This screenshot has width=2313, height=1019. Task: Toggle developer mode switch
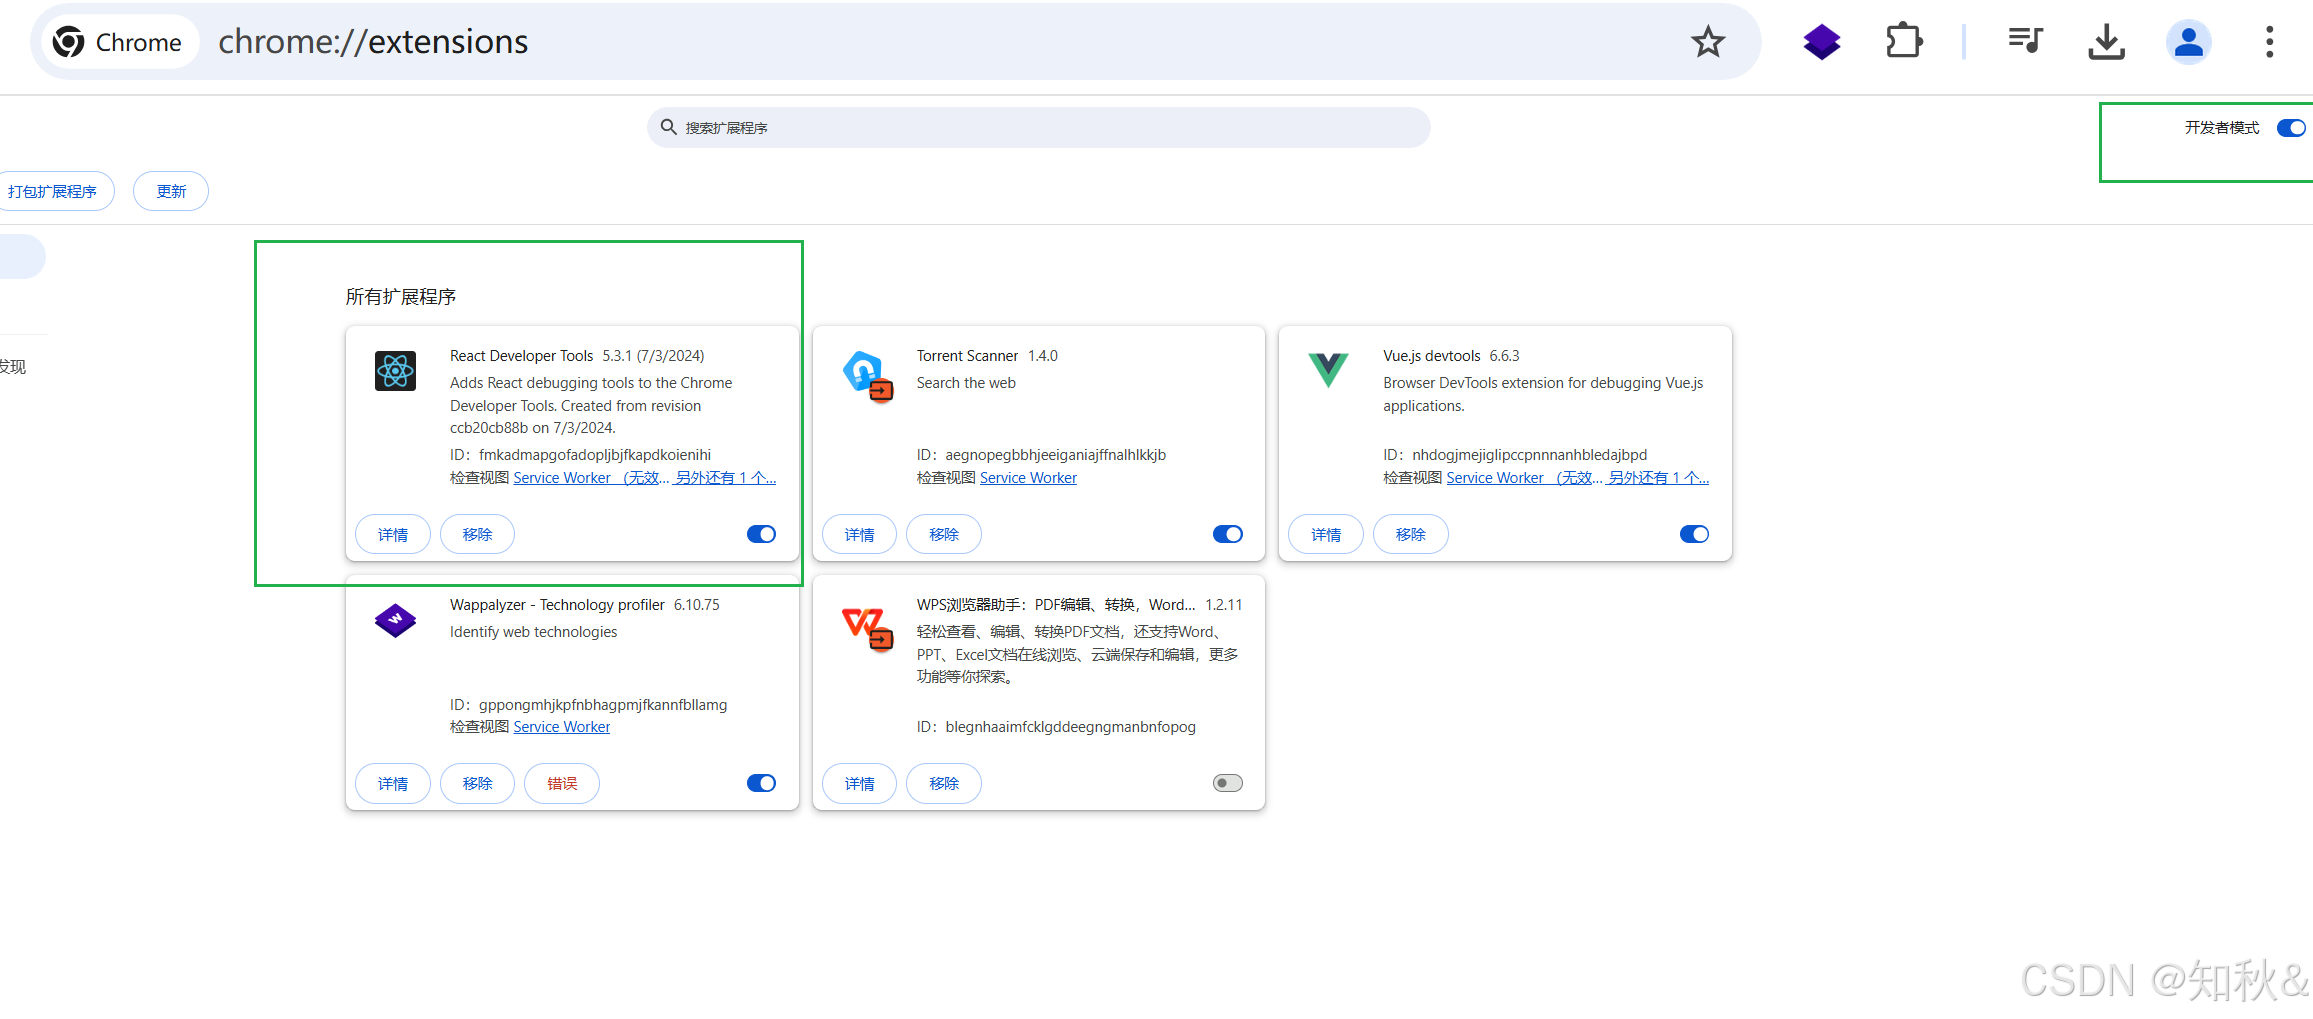pyautogui.click(x=2290, y=128)
